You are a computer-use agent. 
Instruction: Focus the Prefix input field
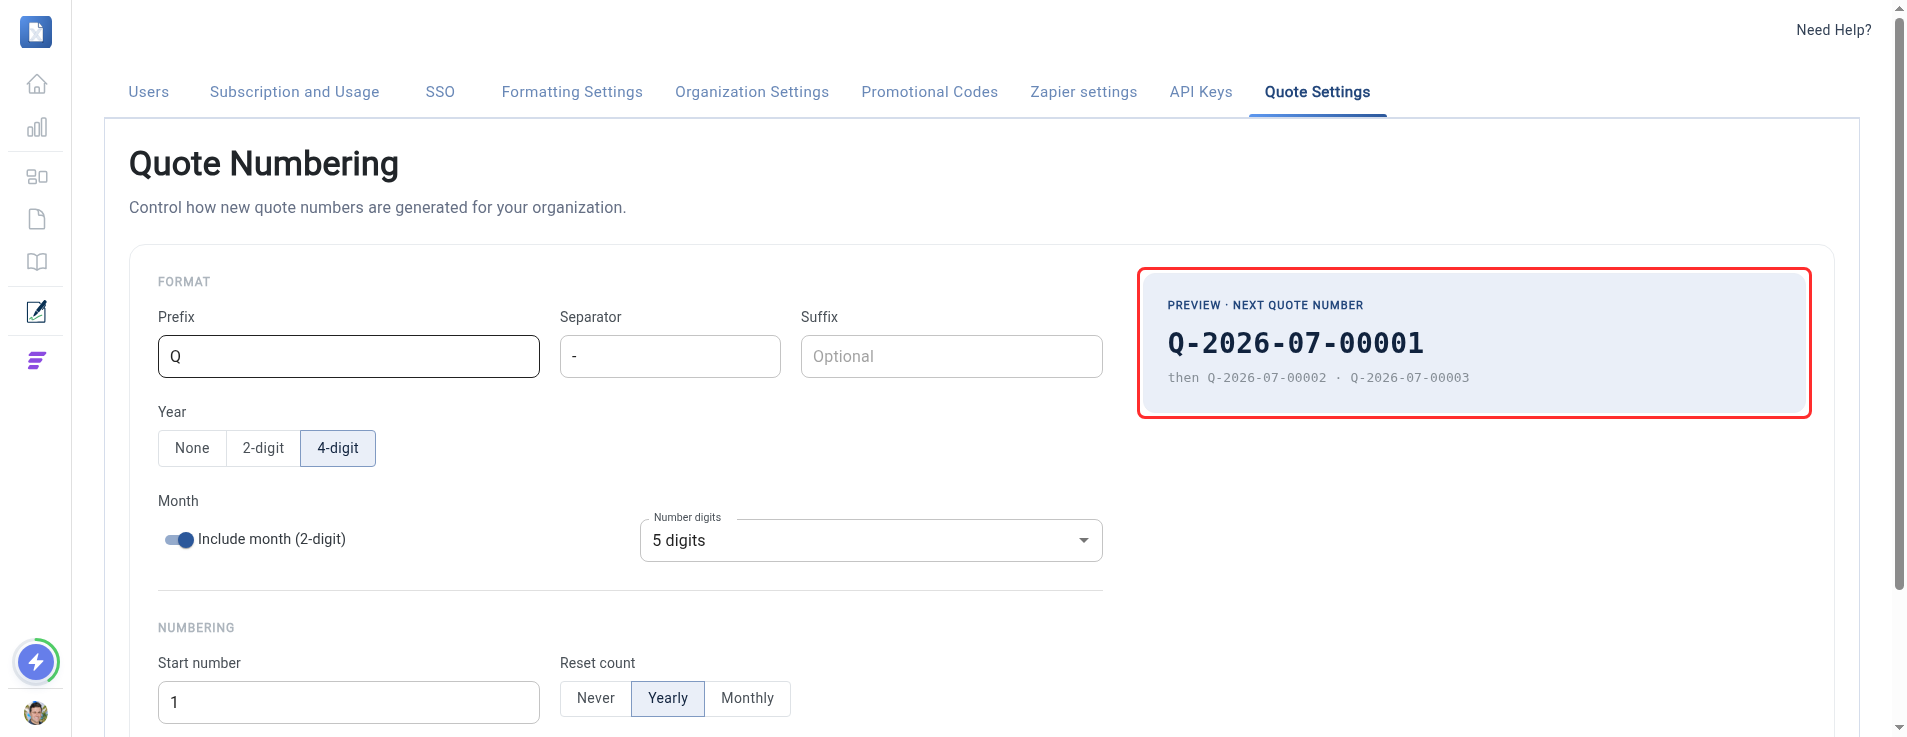click(349, 356)
